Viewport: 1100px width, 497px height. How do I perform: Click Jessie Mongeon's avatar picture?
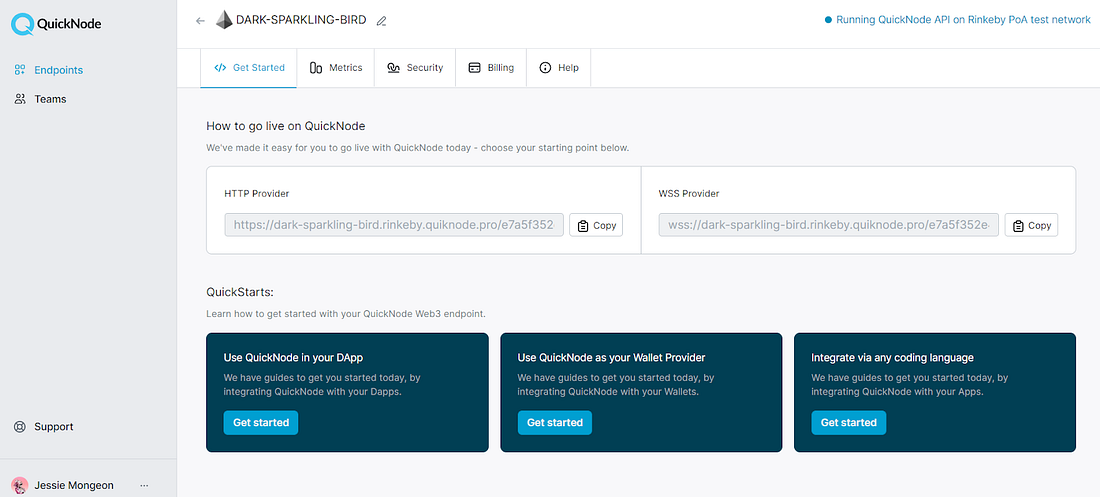[20, 485]
